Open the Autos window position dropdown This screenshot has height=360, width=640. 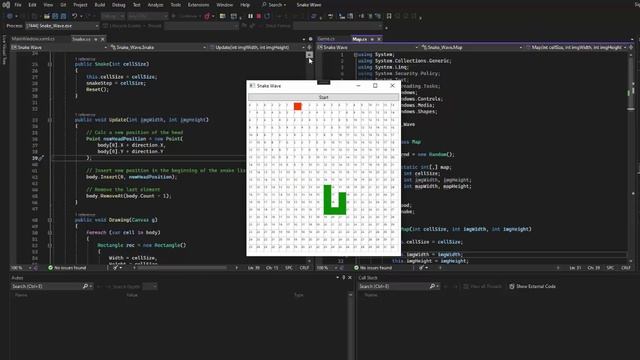pos(338,278)
